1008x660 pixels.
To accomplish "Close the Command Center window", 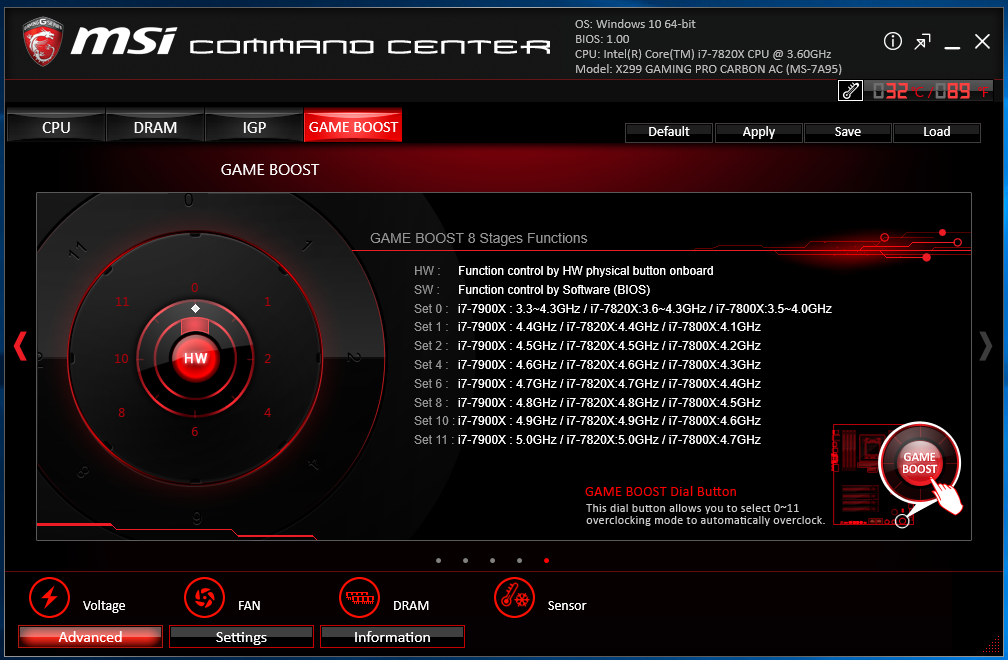I will (x=982, y=42).
